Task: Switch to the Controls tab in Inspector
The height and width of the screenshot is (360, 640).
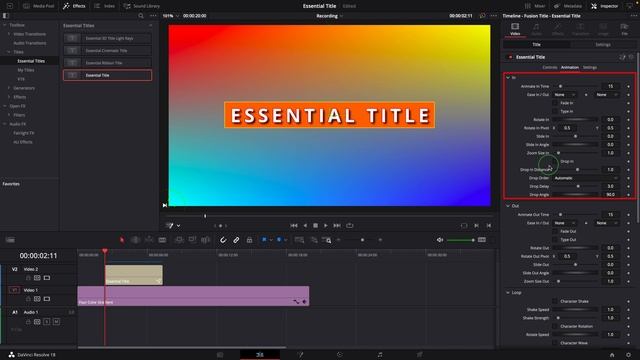Action: click(x=549, y=67)
